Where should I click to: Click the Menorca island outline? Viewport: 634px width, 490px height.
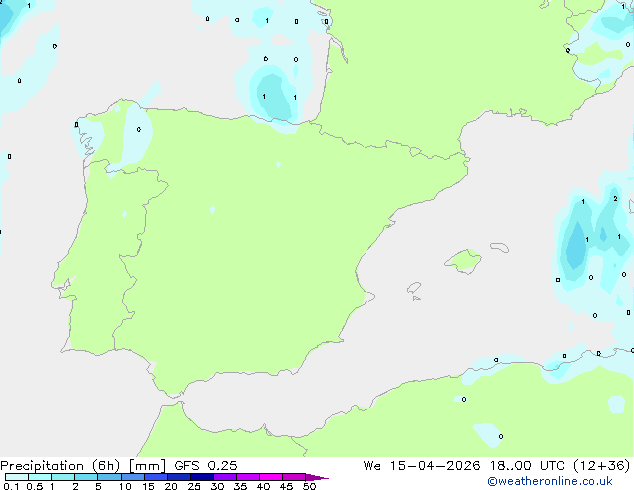[499, 247]
